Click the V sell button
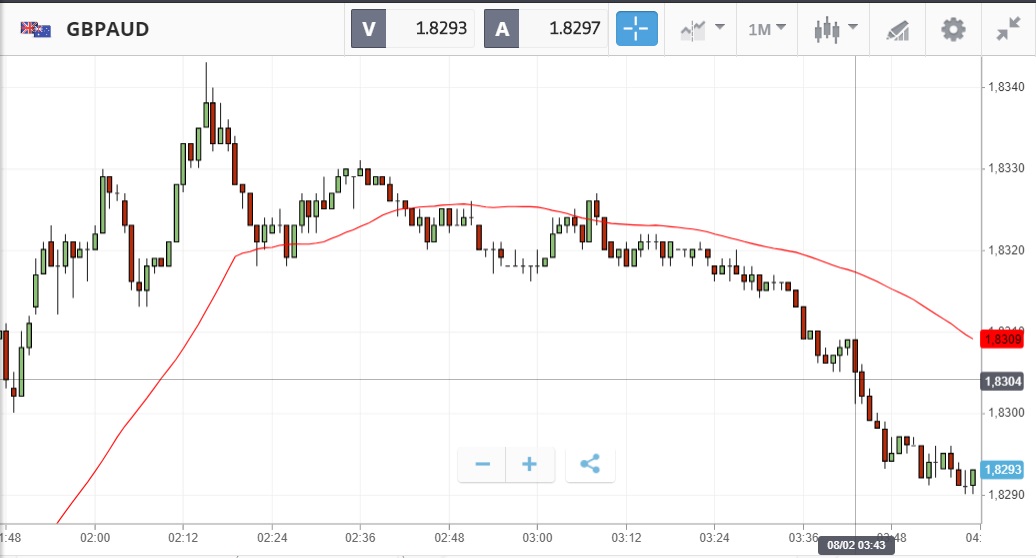The image size is (1036, 558). click(x=368, y=29)
